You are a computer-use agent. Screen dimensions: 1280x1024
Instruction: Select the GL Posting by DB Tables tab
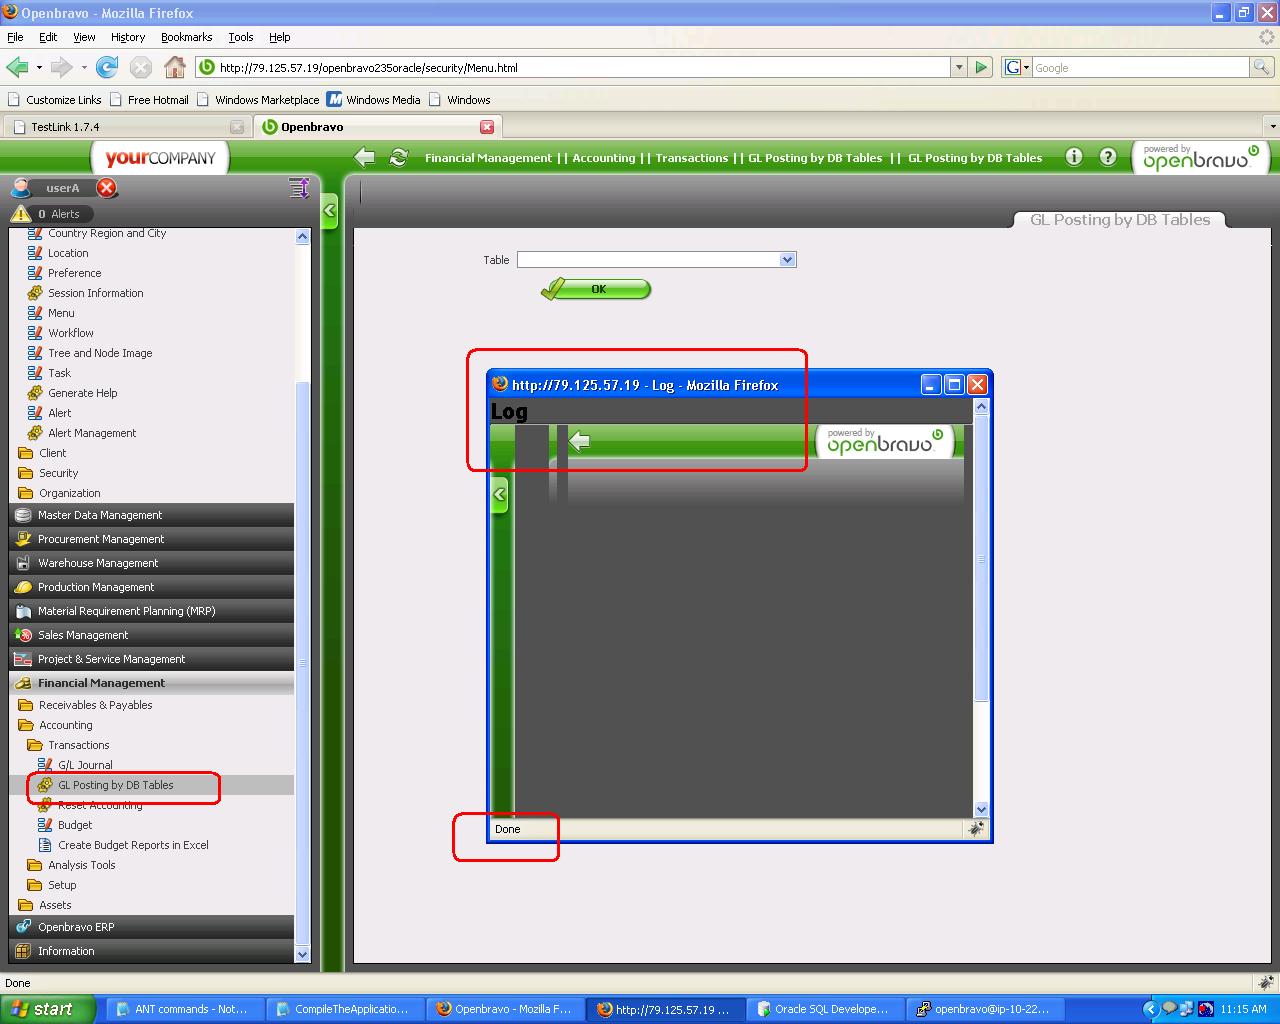(1120, 220)
